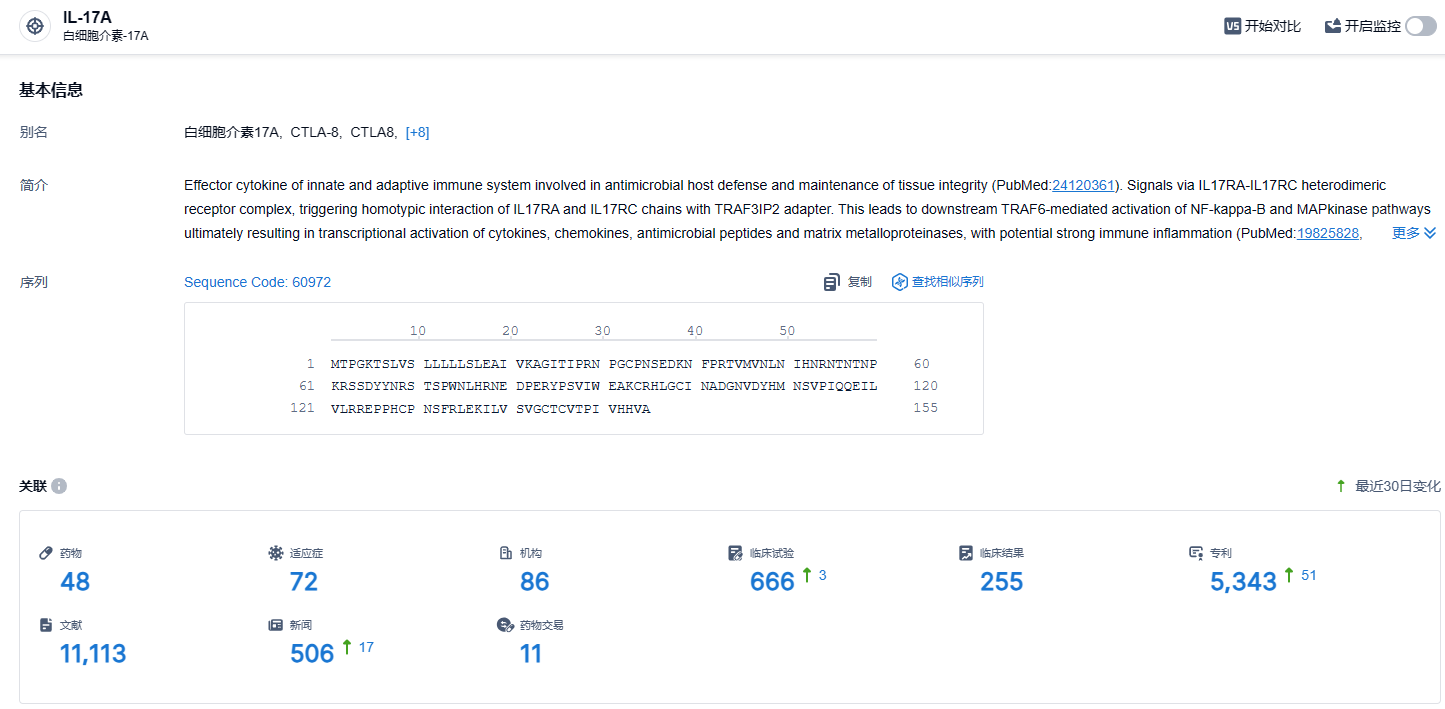The image size is (1445, 709).
Task: Click the IL-17A target icon
Action: 35,26
